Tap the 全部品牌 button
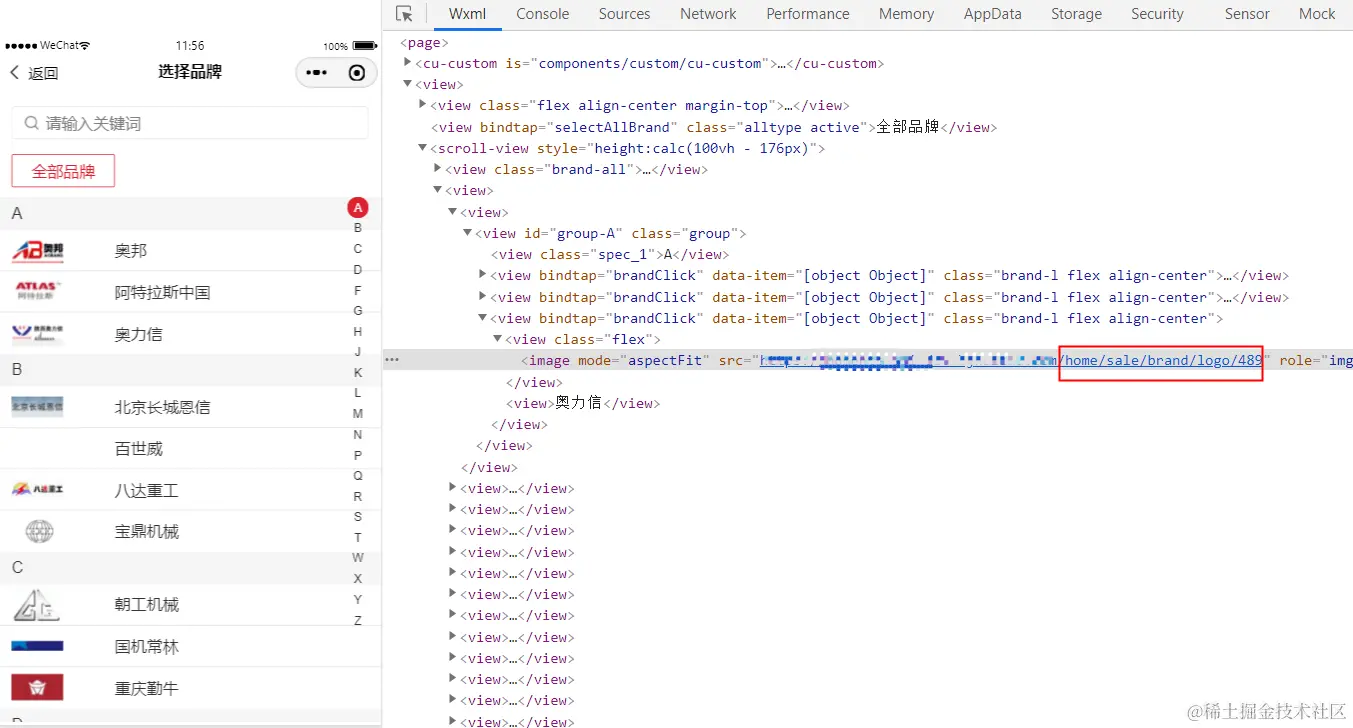 coord(63,171)
